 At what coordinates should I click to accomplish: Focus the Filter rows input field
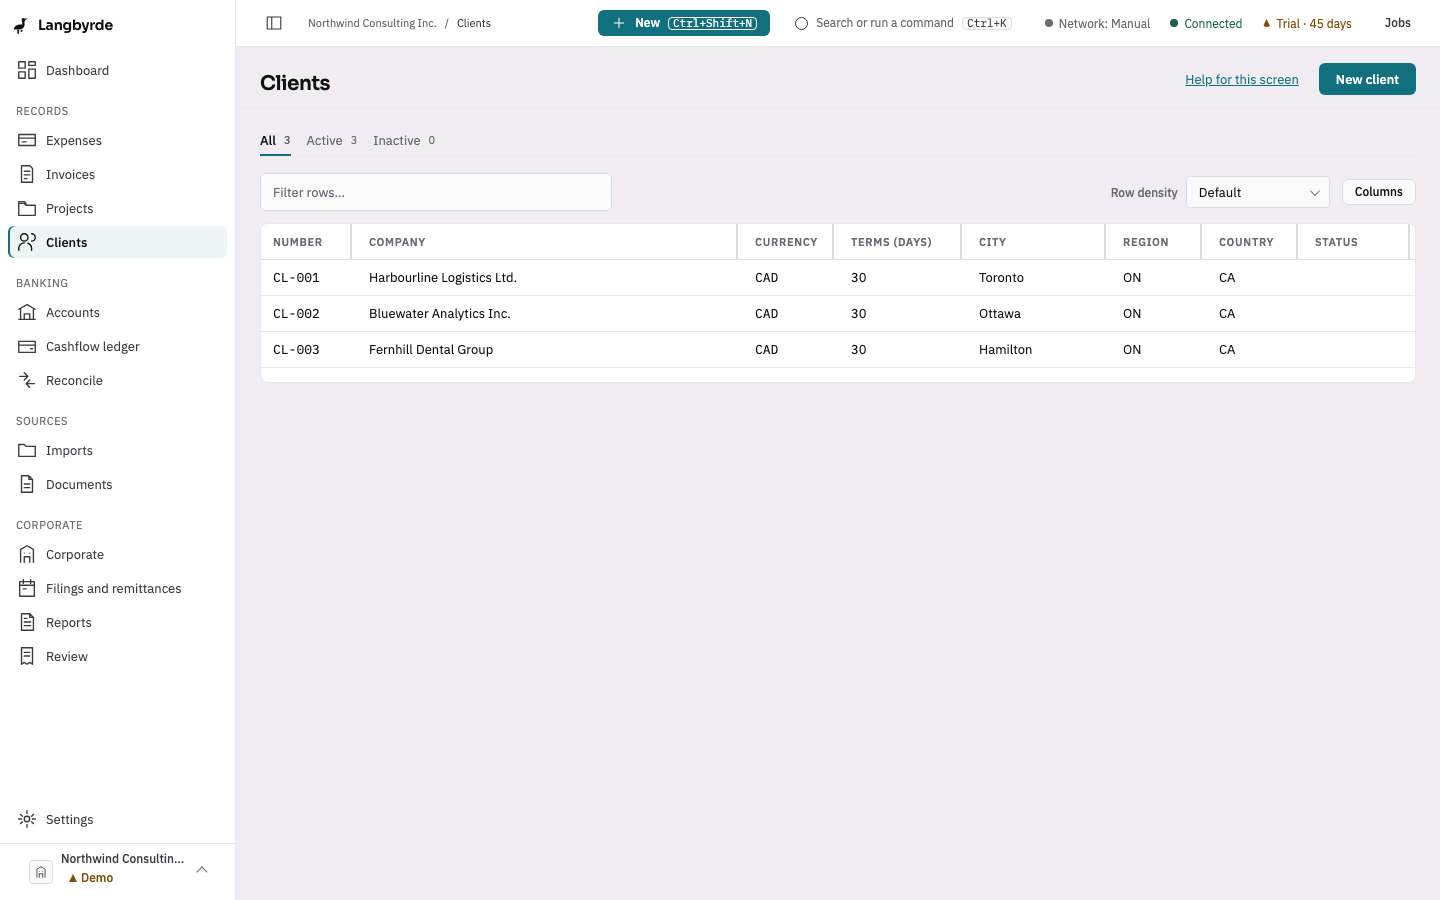click(x=436, y=192)
